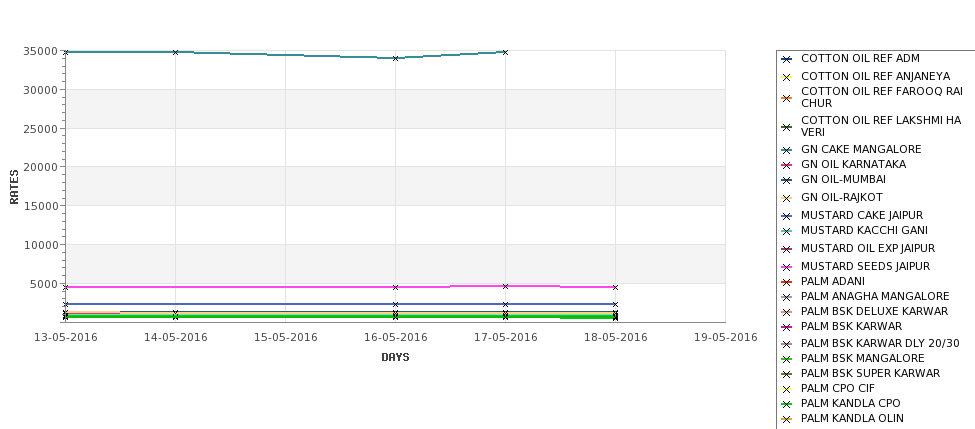Click the PALM BSK KARWAR DLY 20/30 label

pos(880,343)
